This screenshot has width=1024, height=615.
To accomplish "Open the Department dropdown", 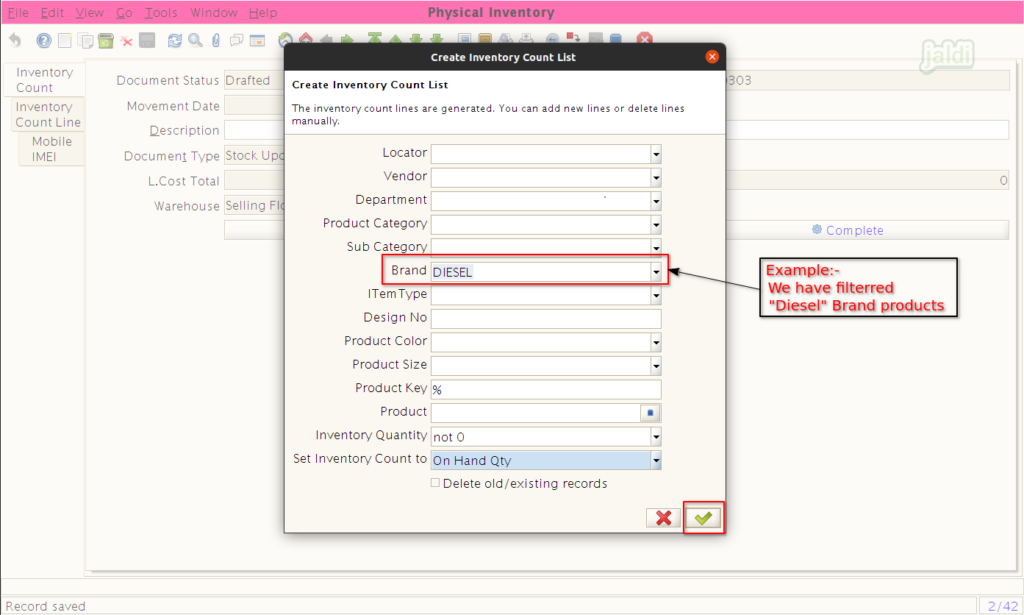I will 656,201.
